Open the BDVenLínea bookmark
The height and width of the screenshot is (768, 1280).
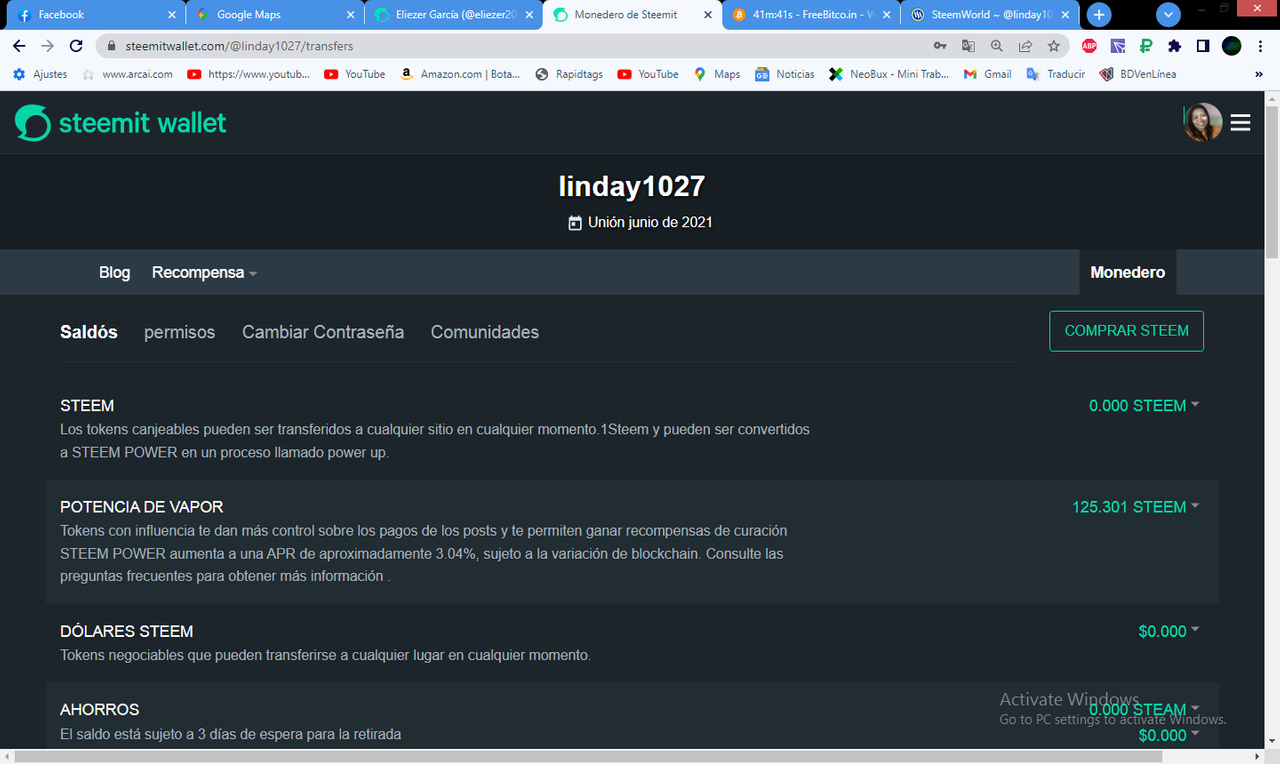click(1138, 74)
